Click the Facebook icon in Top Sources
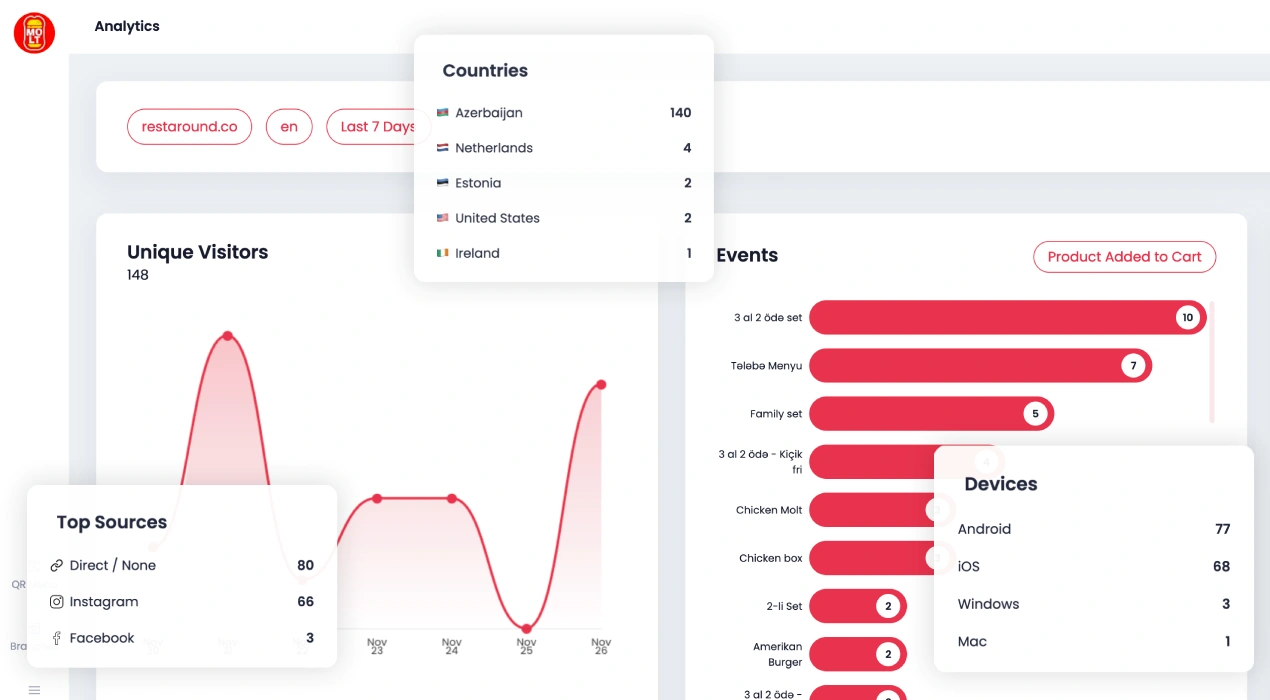This screenshot has height=700, width=1270. pos(57,638)
